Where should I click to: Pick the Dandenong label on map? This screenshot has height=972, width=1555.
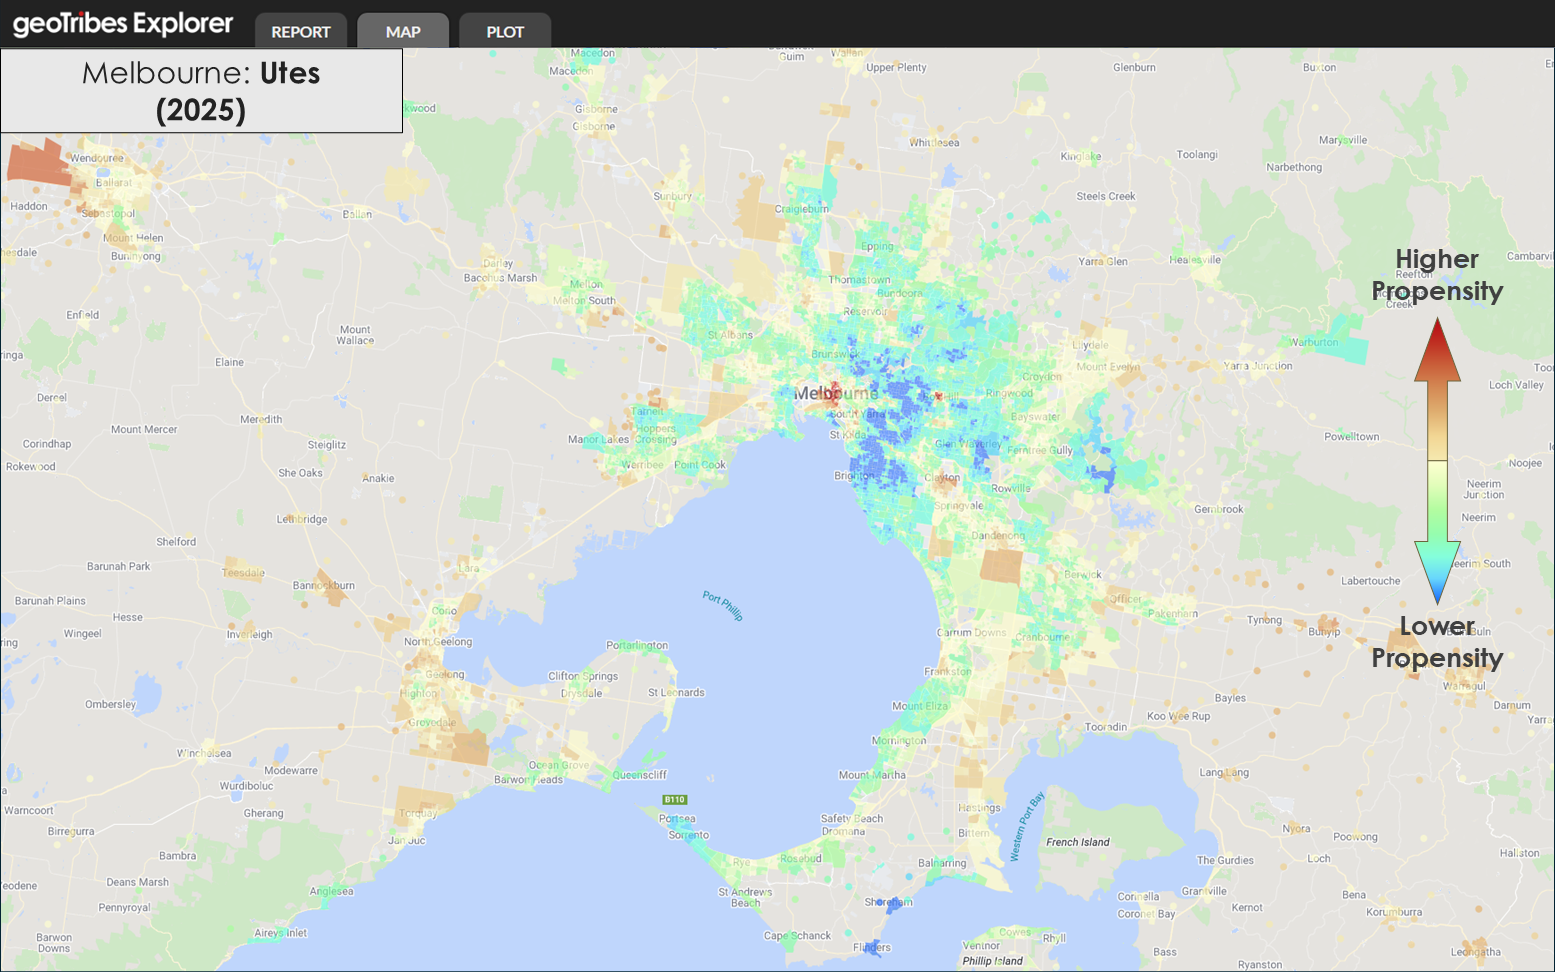pyautogui.click(x=997, y=535)
